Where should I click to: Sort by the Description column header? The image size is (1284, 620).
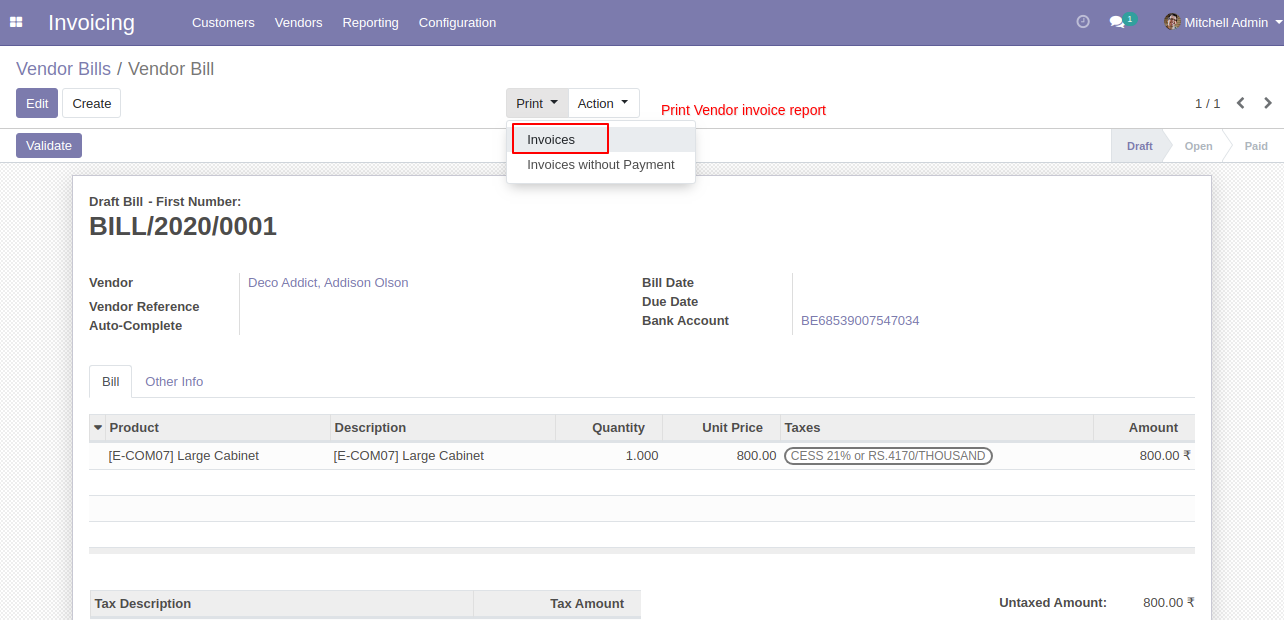[x=443, y=427]
